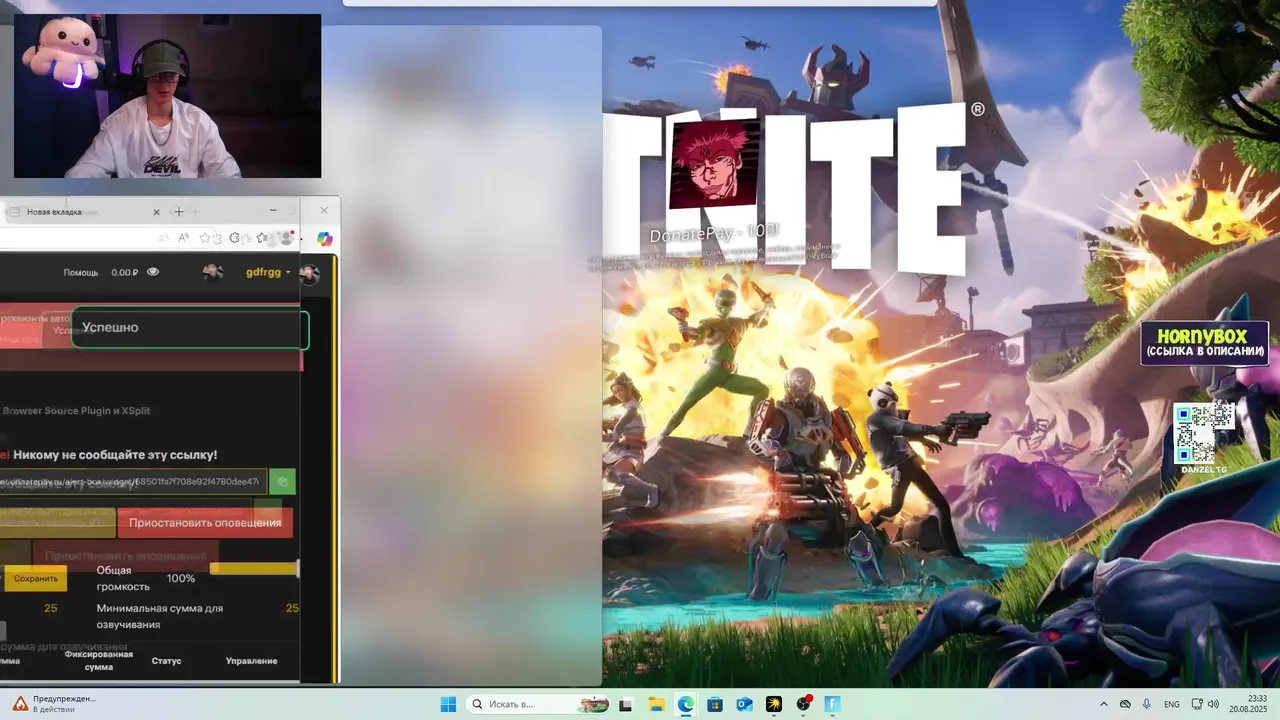This screenshot has height=720, width=1280.
Task: Open the Помощь help link
Action: (x=81, y=272)
